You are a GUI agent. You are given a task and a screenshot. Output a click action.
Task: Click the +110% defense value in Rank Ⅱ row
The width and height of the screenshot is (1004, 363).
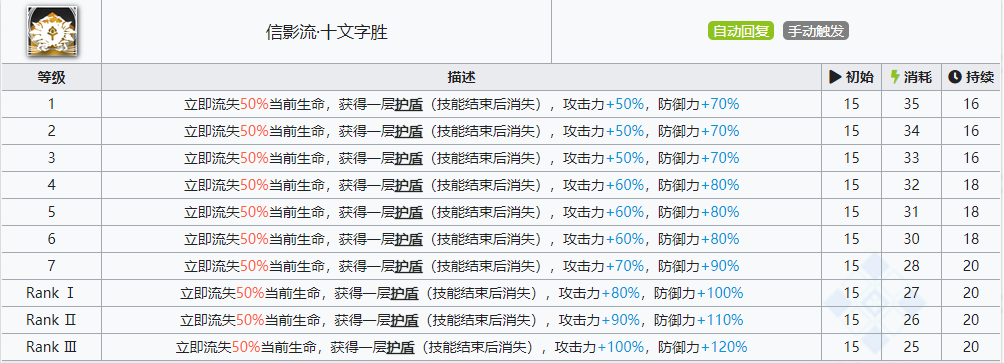pyautogui.click(x=720, y=320)
